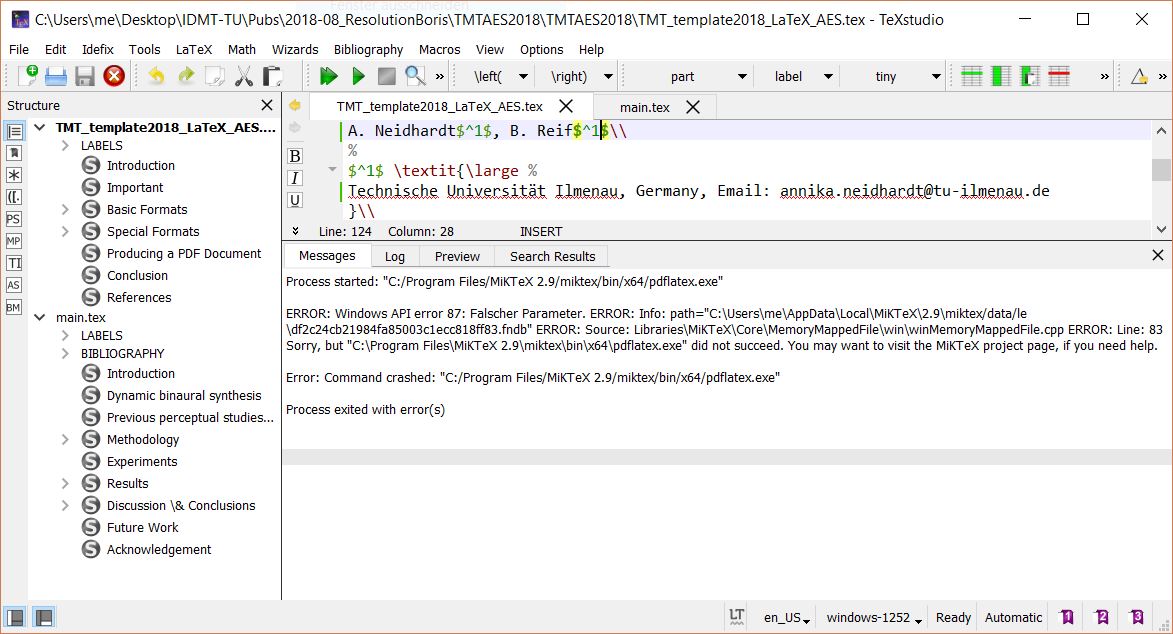Apply underline formatting via U button
The height and width of the screenshot is (634, 1173).
coord(293,200)
